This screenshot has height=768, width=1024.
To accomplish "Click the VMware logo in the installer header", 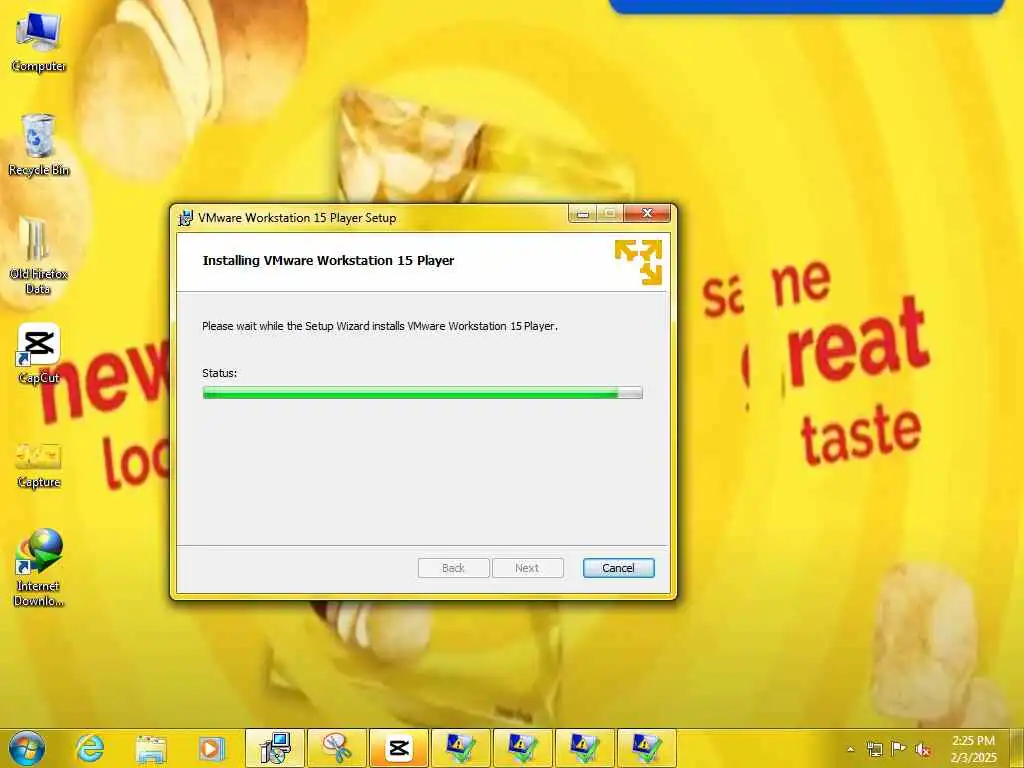I will click(x=638, y=262).
